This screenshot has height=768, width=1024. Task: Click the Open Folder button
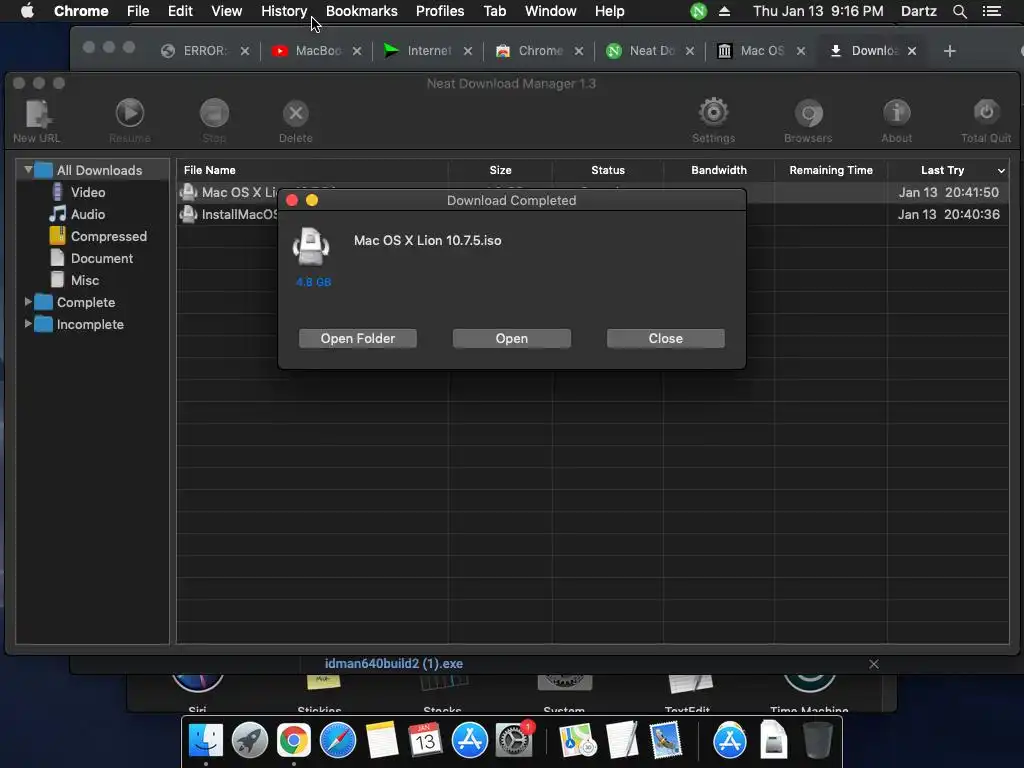(358, 338)
